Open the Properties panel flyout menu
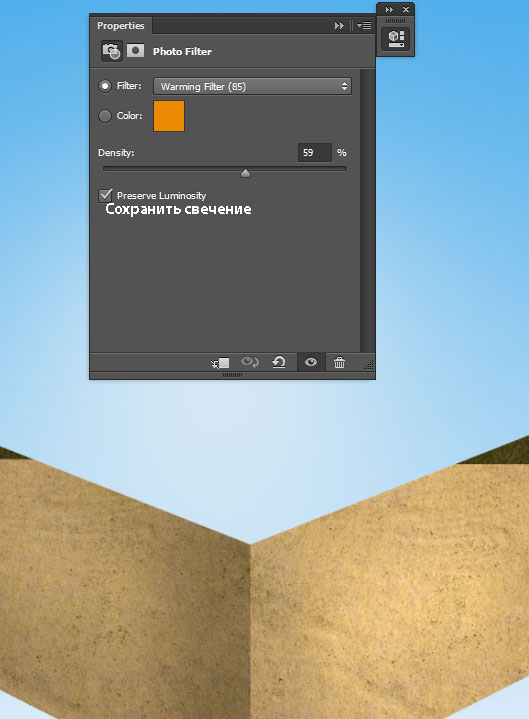The height and width of the screenshot is (719, 529). coord(364,26)
